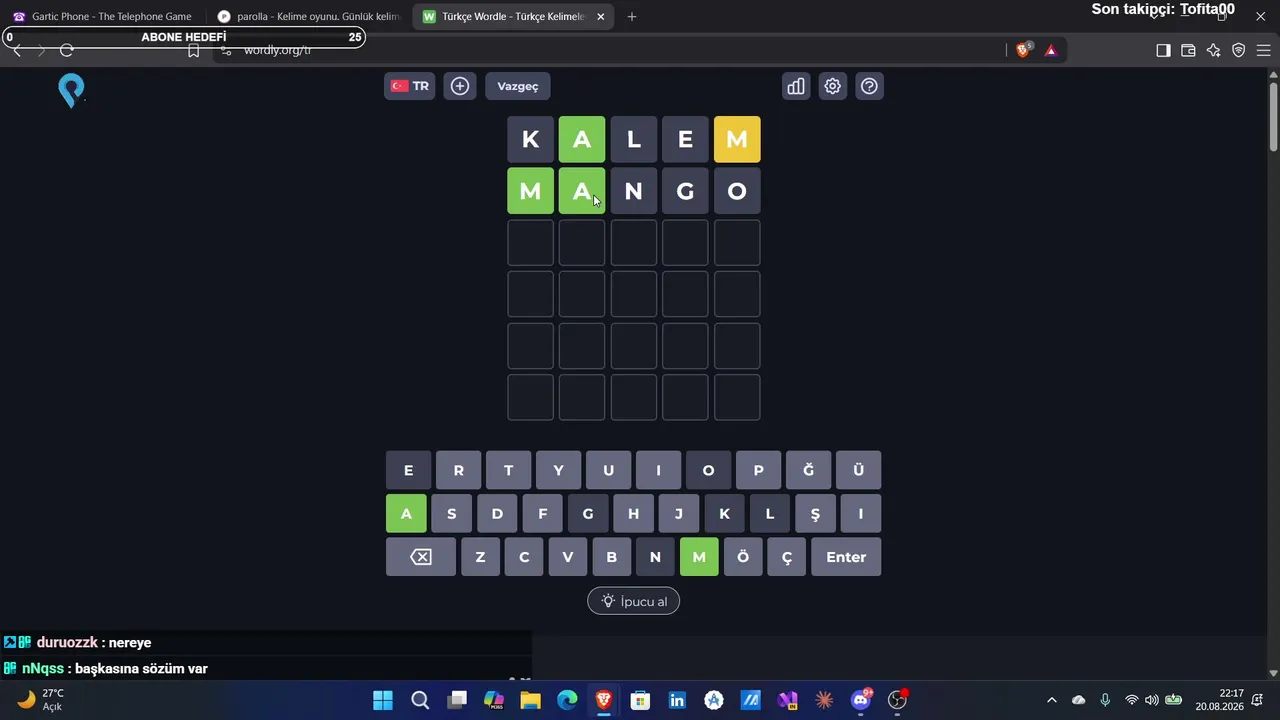Tap the S key on game keyboard
The height and width of the screenshot is (720, 1280).
[x=452, y=514]
